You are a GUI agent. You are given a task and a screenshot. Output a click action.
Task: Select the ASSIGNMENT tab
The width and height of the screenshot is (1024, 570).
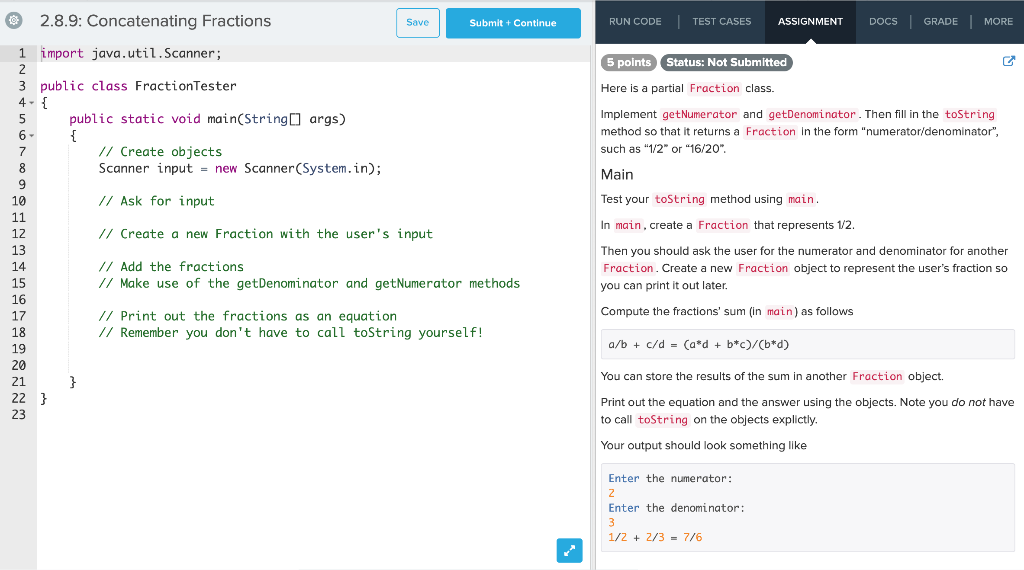point(810,22)
